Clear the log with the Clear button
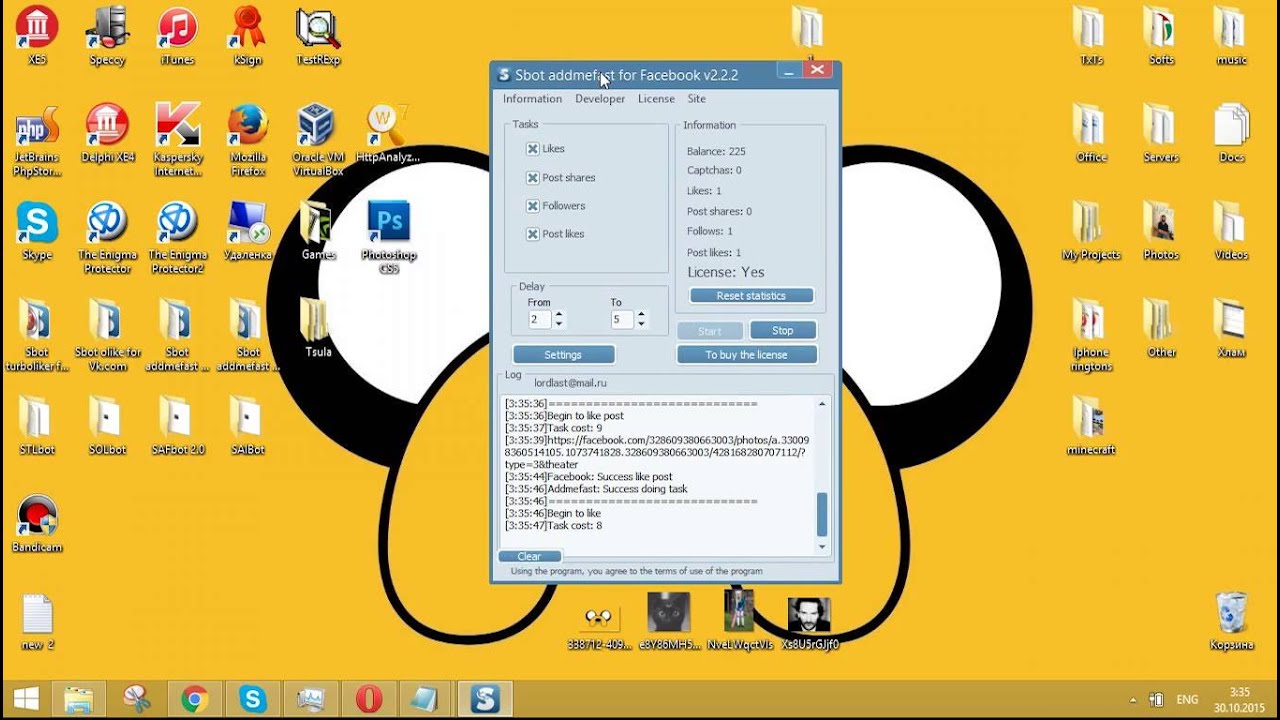Image resolution: width=1280 pixels, height=720 pixels. coord(530,556)
